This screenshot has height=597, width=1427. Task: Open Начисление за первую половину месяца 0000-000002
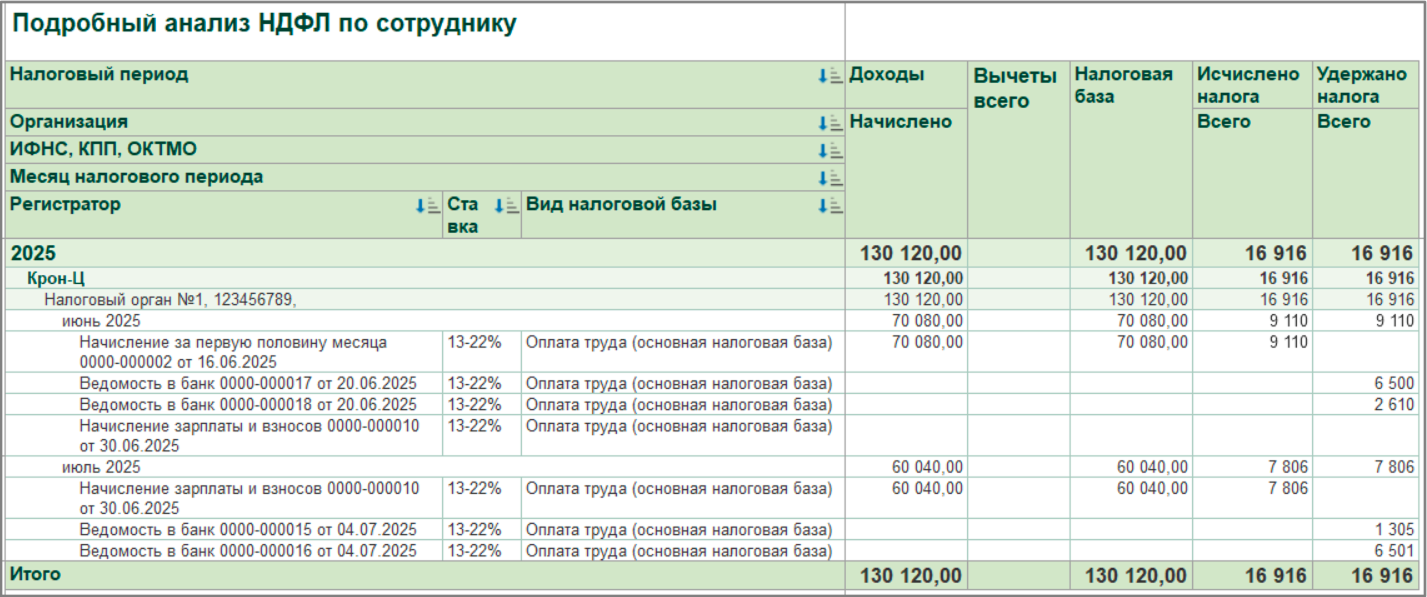coord(233,352)
